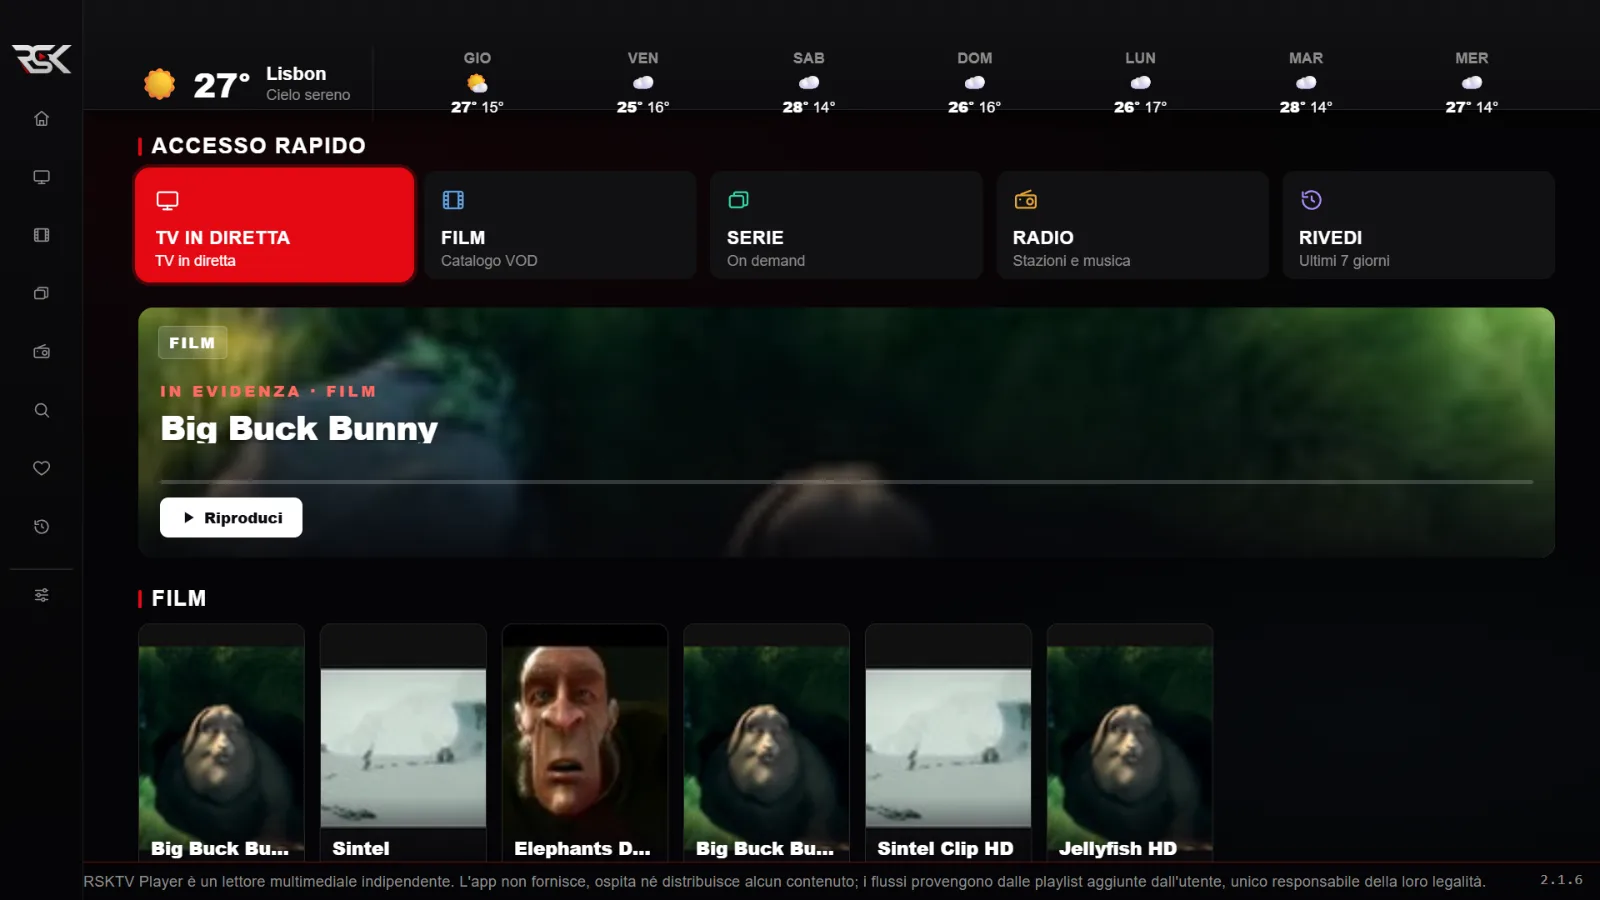
Task: Open the Sintel movie thumbnail
Action: coord(403,742)
